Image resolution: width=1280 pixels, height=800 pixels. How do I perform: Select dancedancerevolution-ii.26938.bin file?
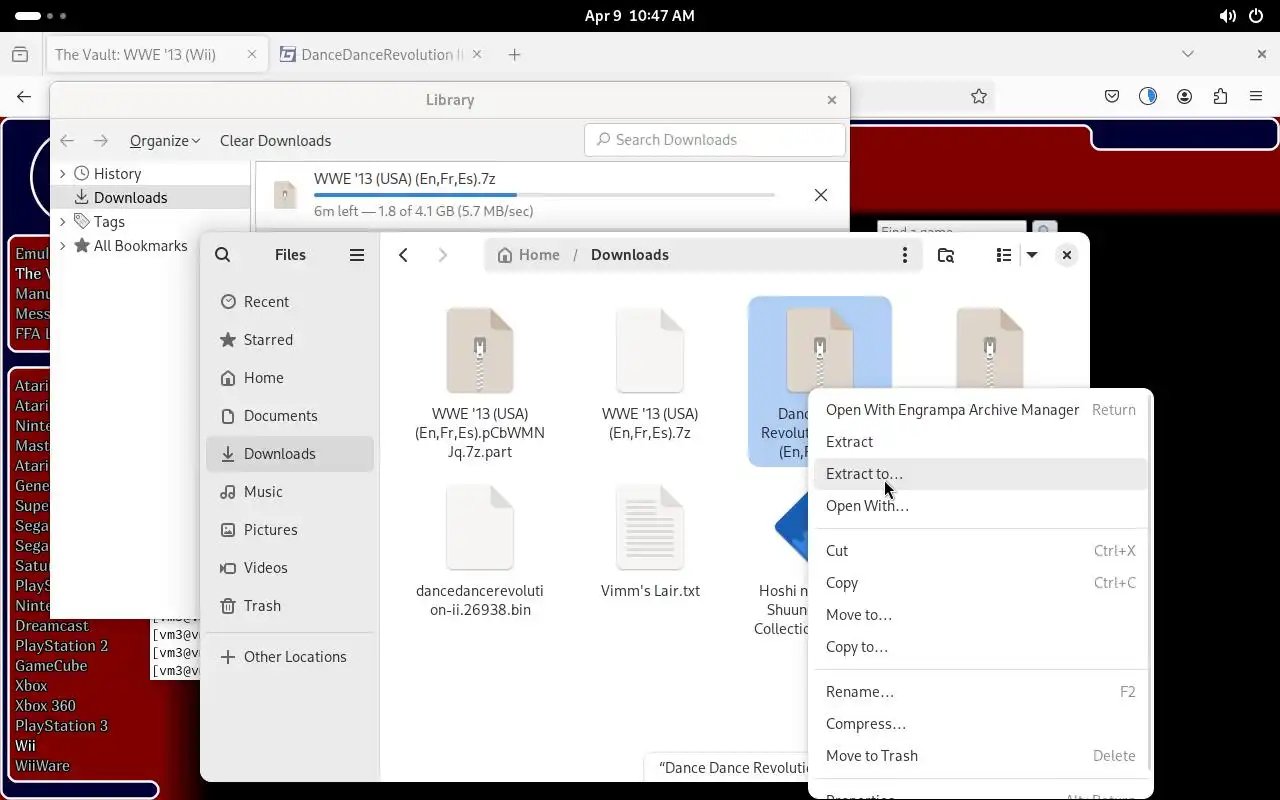480,552
